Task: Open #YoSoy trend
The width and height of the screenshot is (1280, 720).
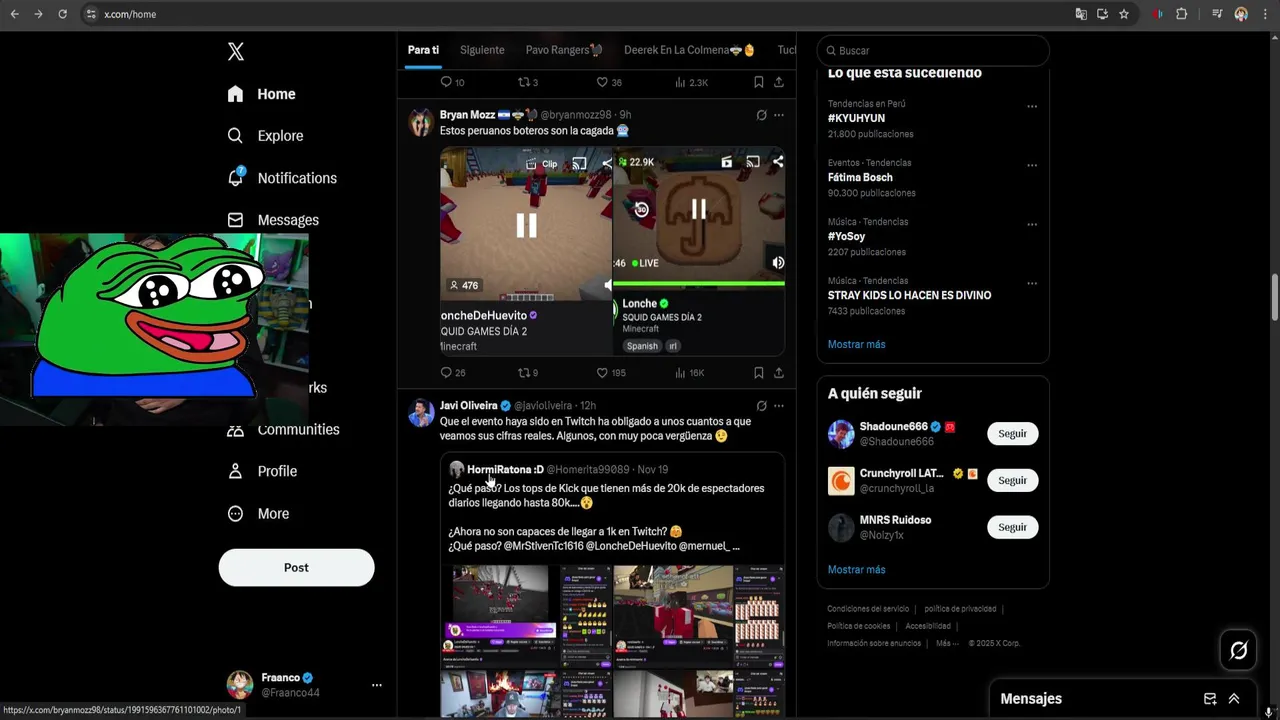Action: (846, 236)
